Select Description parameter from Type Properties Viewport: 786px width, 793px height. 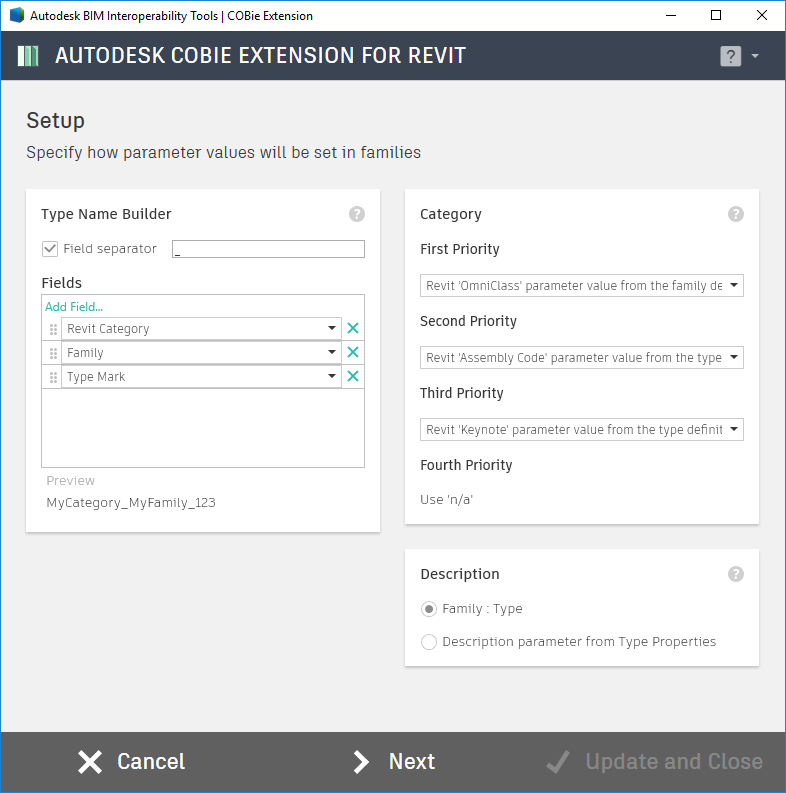pyautogui.click(x=429, y=642)
